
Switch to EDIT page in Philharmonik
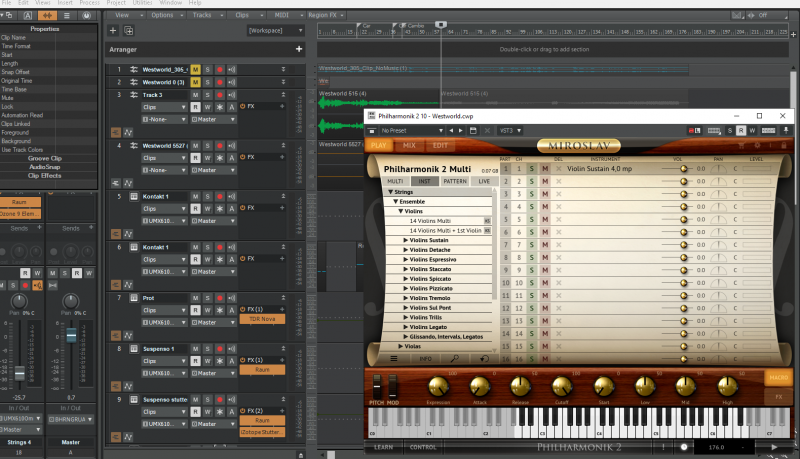440,145
